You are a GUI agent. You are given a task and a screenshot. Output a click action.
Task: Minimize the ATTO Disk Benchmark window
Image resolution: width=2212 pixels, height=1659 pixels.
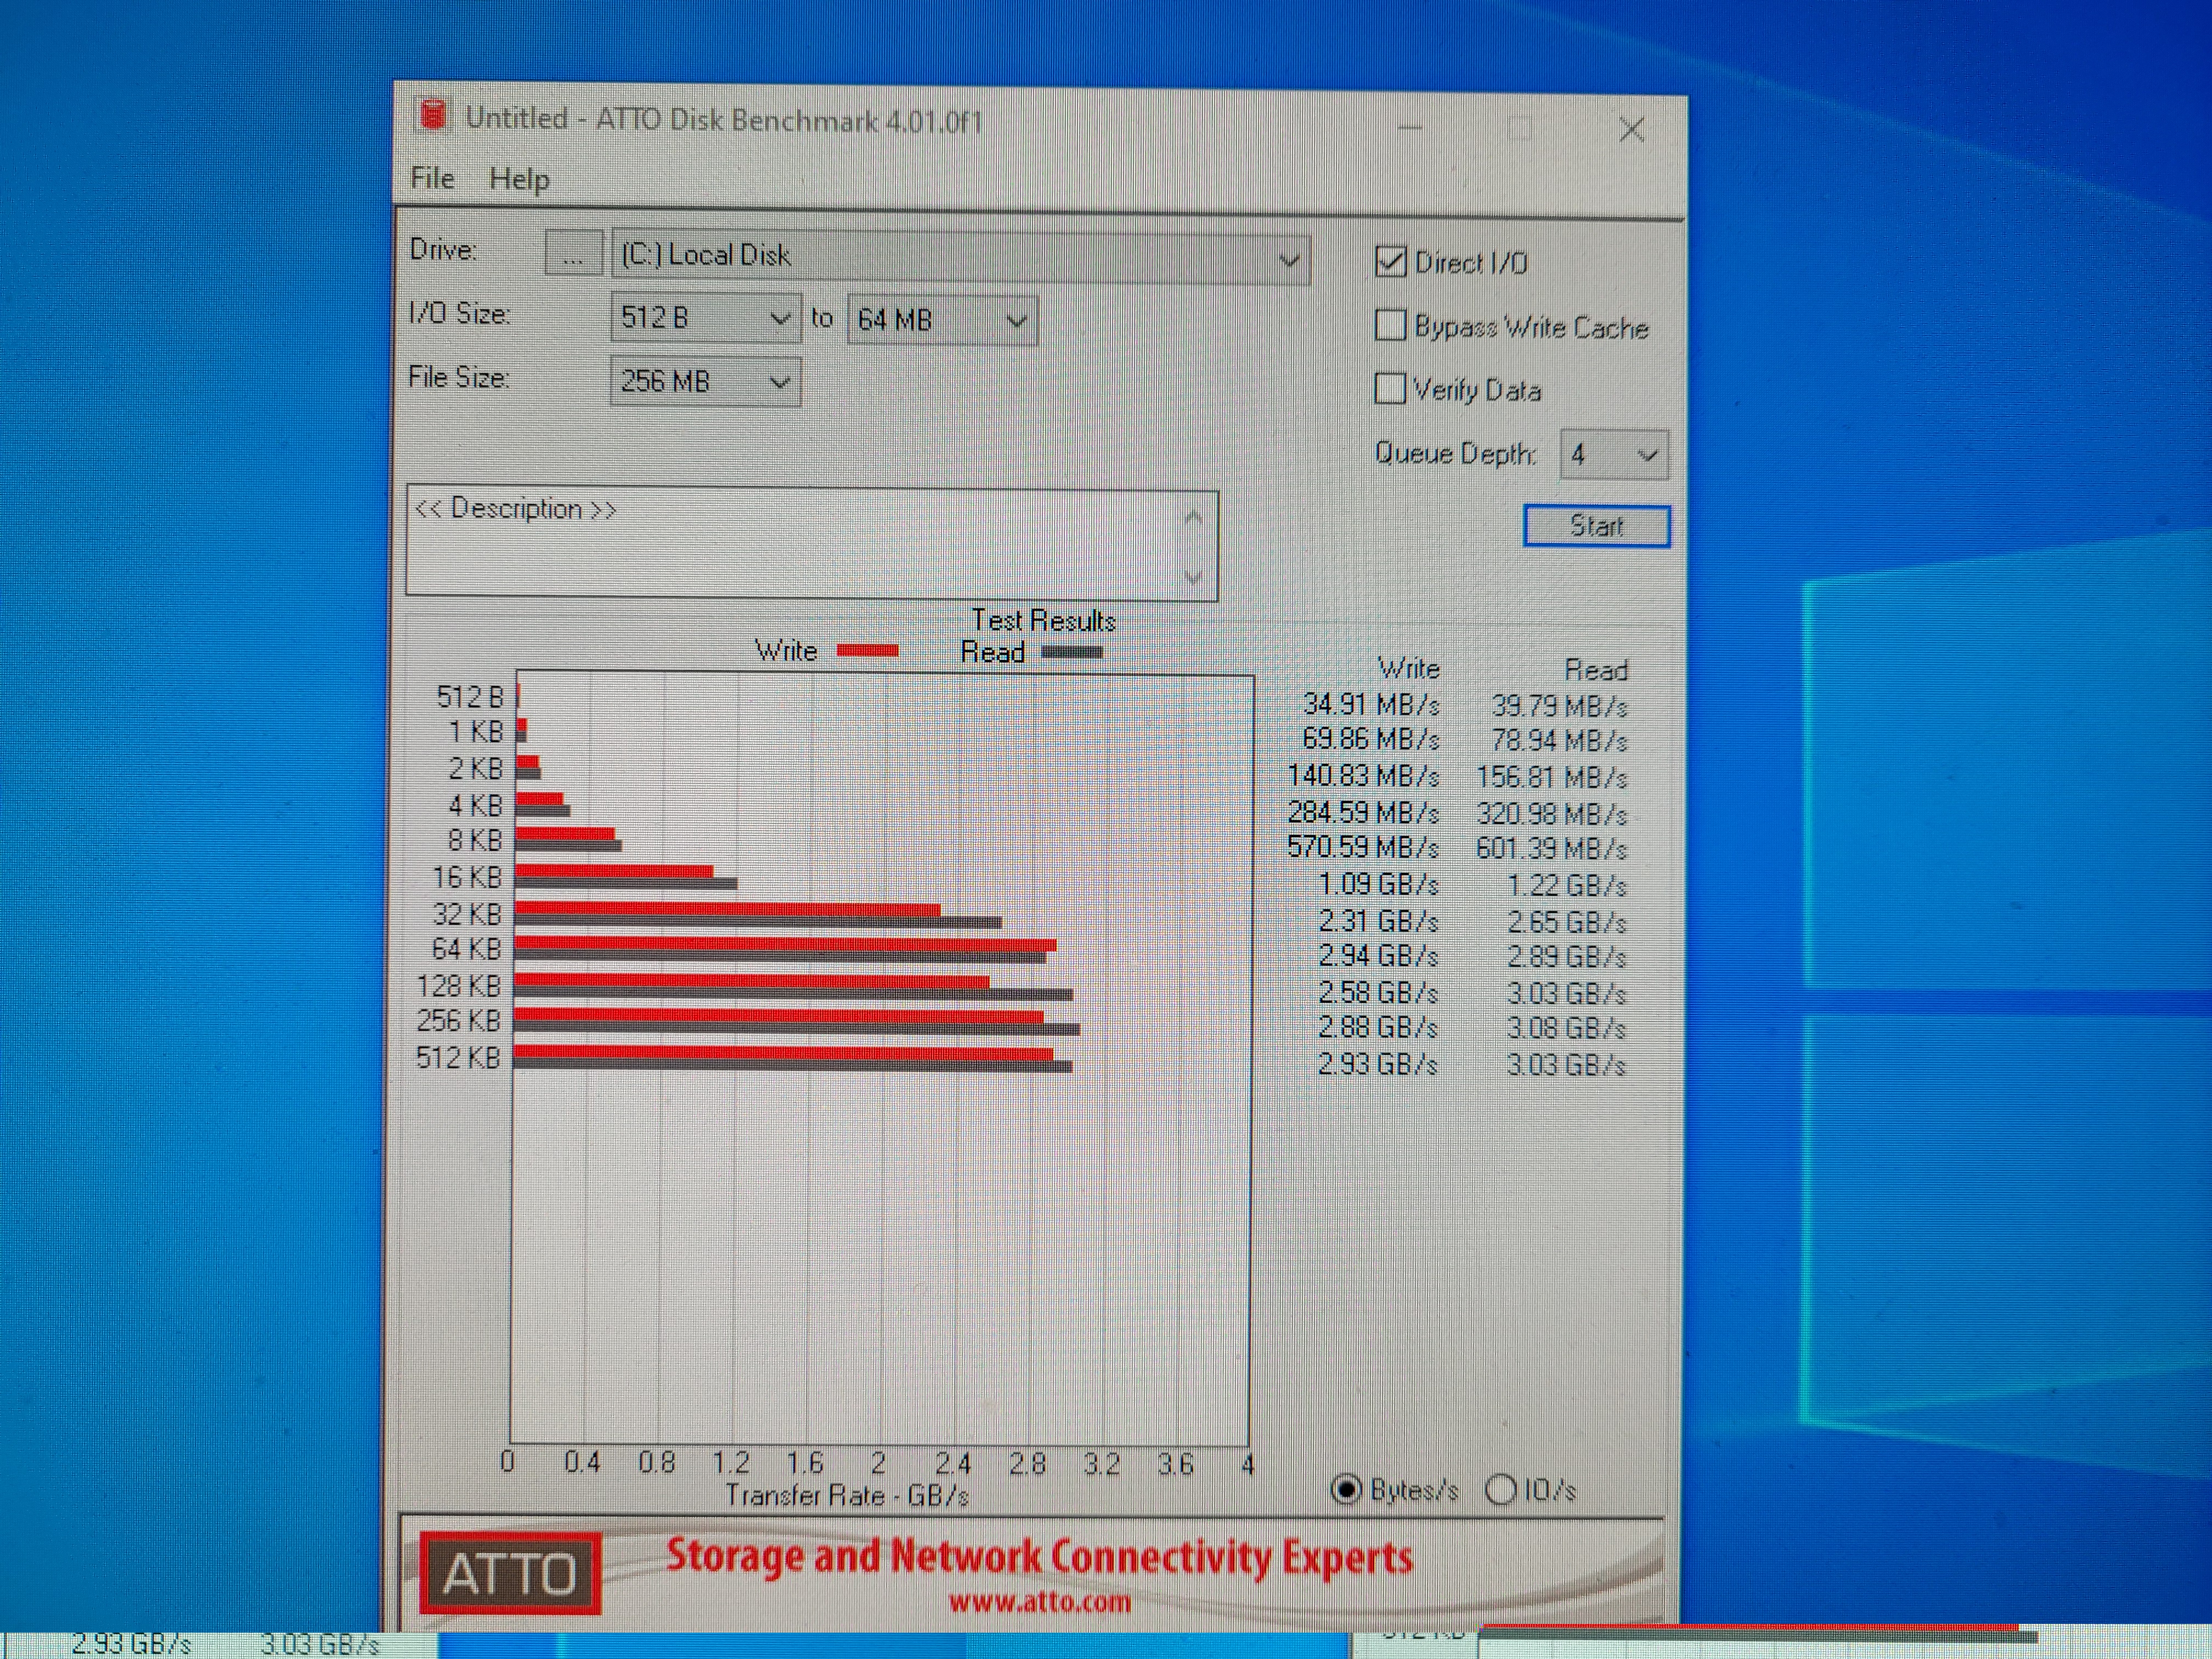click(1409, 127)
